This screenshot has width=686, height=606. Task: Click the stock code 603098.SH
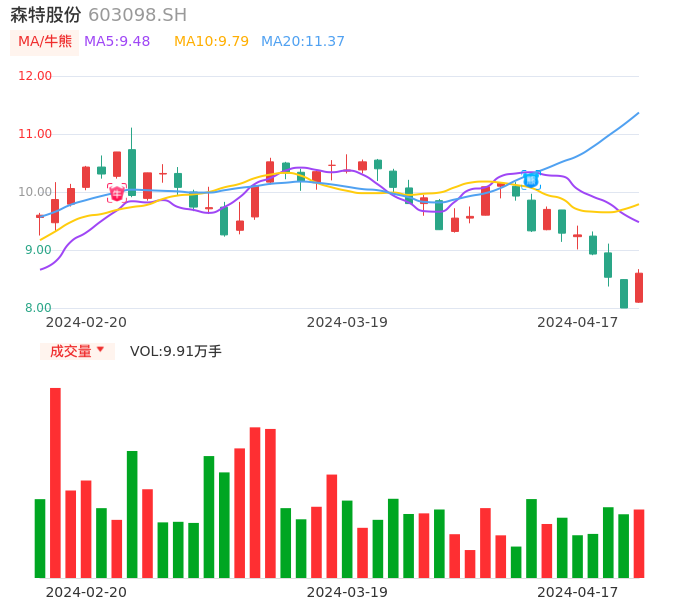(x=137, y=15)
